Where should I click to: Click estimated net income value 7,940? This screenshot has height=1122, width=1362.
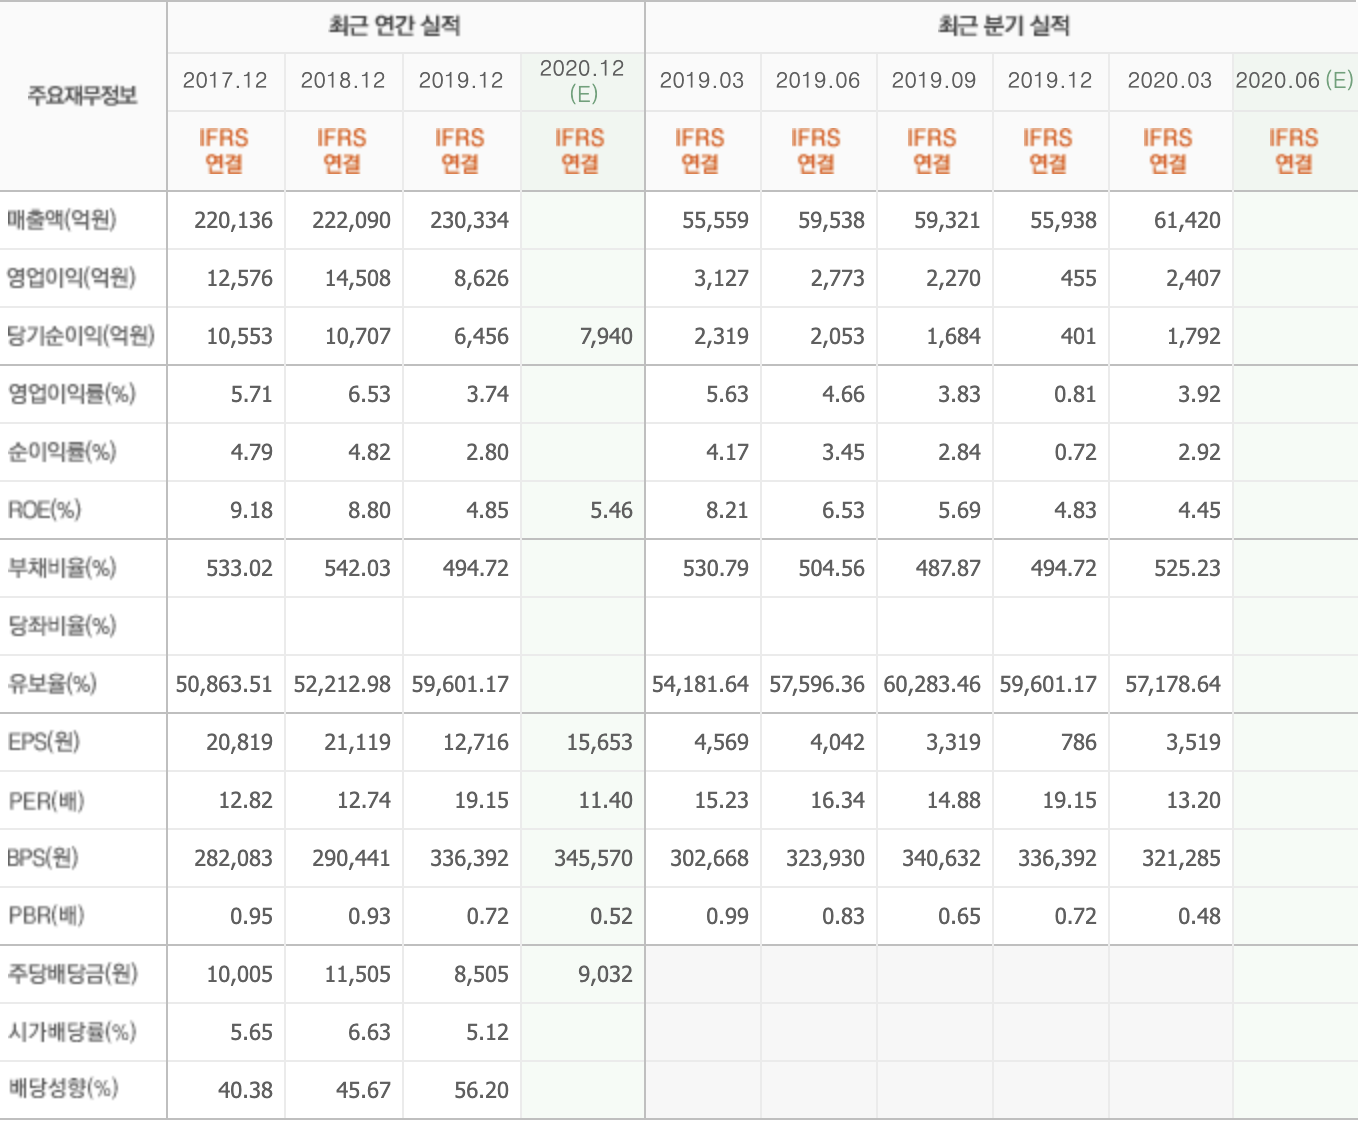(x=606, y=337)
